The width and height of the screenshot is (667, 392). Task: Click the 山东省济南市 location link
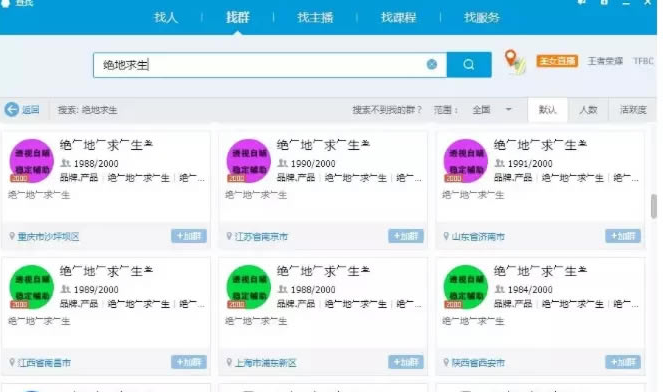tap(478, 237)
